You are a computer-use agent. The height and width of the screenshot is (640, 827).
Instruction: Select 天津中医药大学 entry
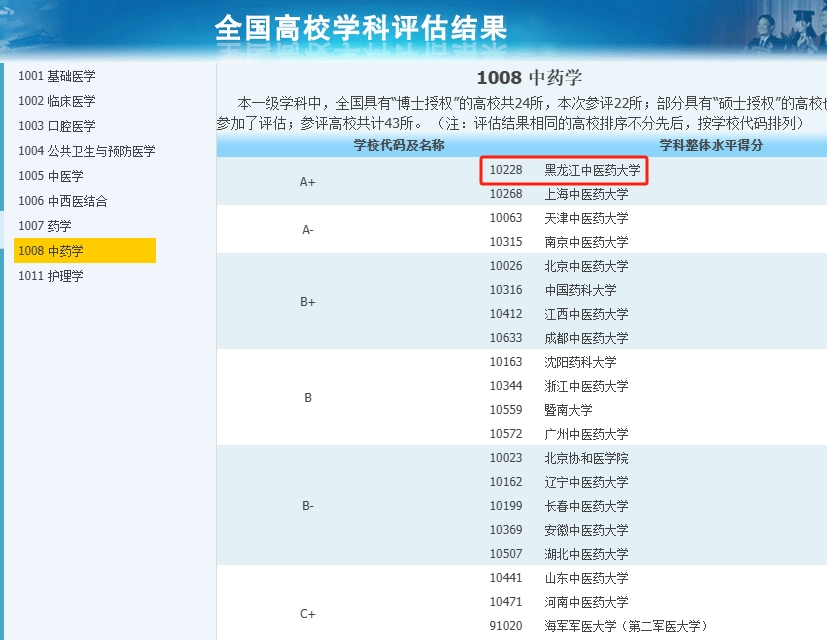pos(586,218)
